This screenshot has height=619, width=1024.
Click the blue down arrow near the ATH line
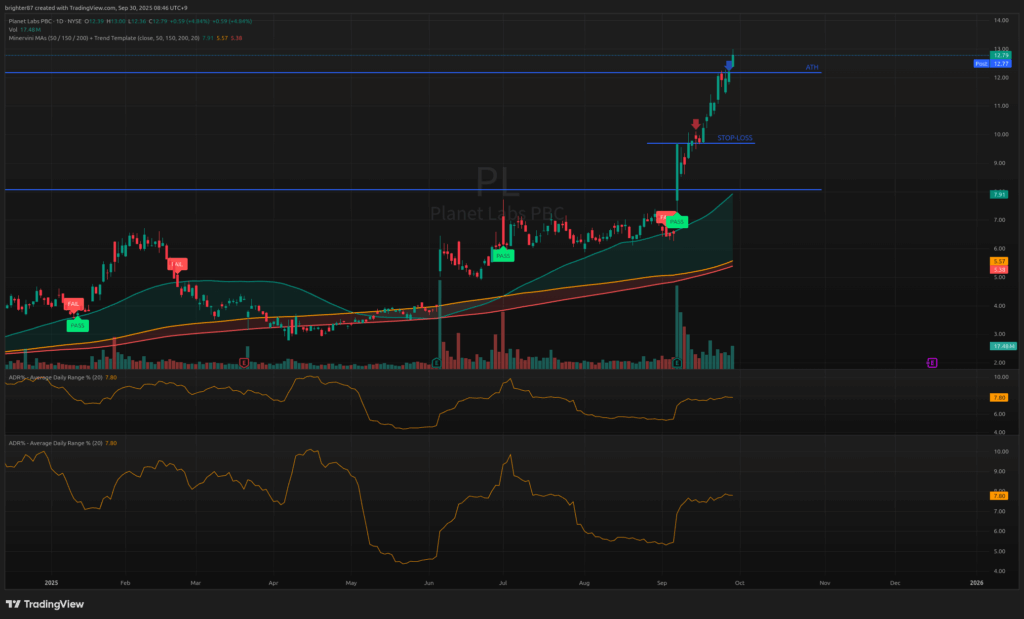tap(729, 65)
